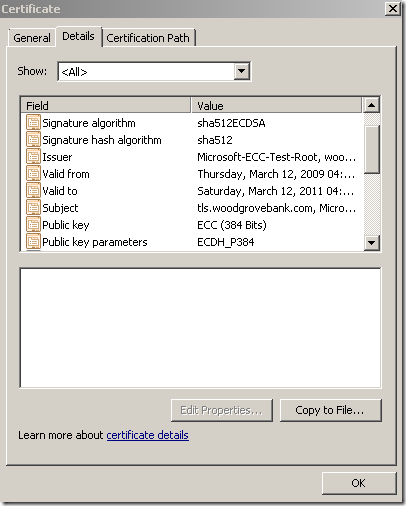This screenshot has width=406, height=506.
Task: Click the disabled Edit Properties... button
Action: (222, 410)
